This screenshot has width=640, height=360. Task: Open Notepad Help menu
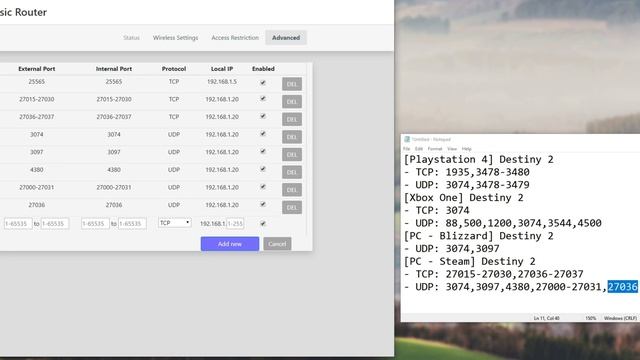[467, 149]
